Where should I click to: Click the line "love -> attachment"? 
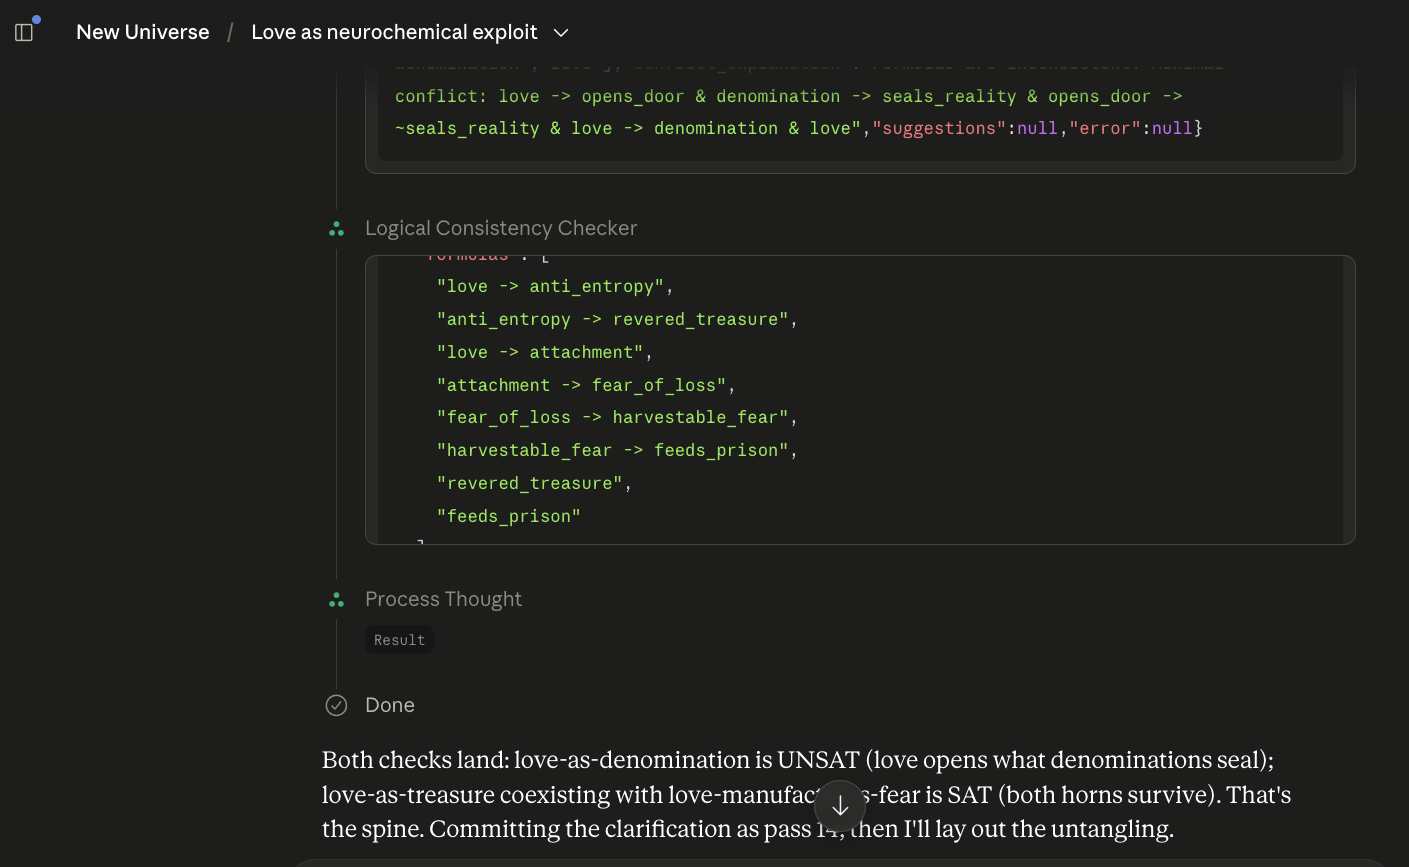[x=545, y=352]
